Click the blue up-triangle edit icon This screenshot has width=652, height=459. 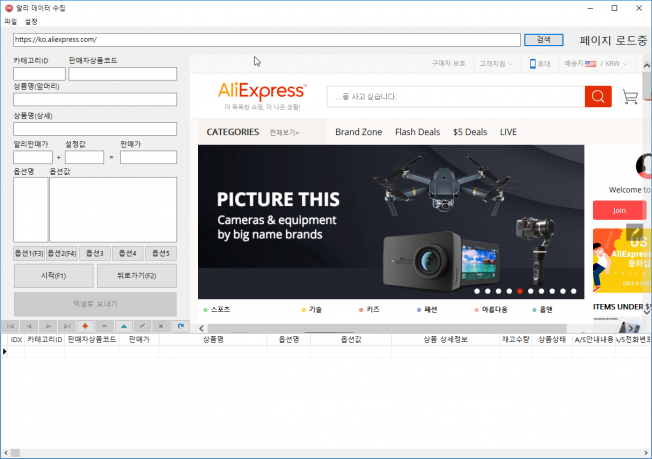click(123, 326)
